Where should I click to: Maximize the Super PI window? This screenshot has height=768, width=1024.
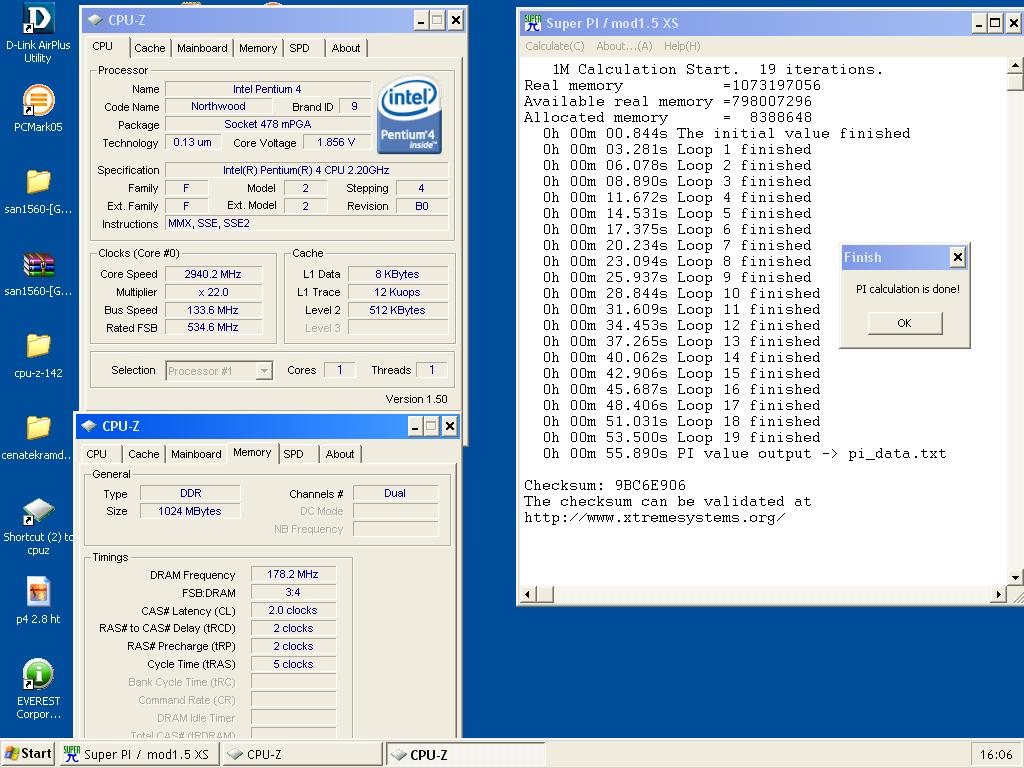(x=995, y=24)
